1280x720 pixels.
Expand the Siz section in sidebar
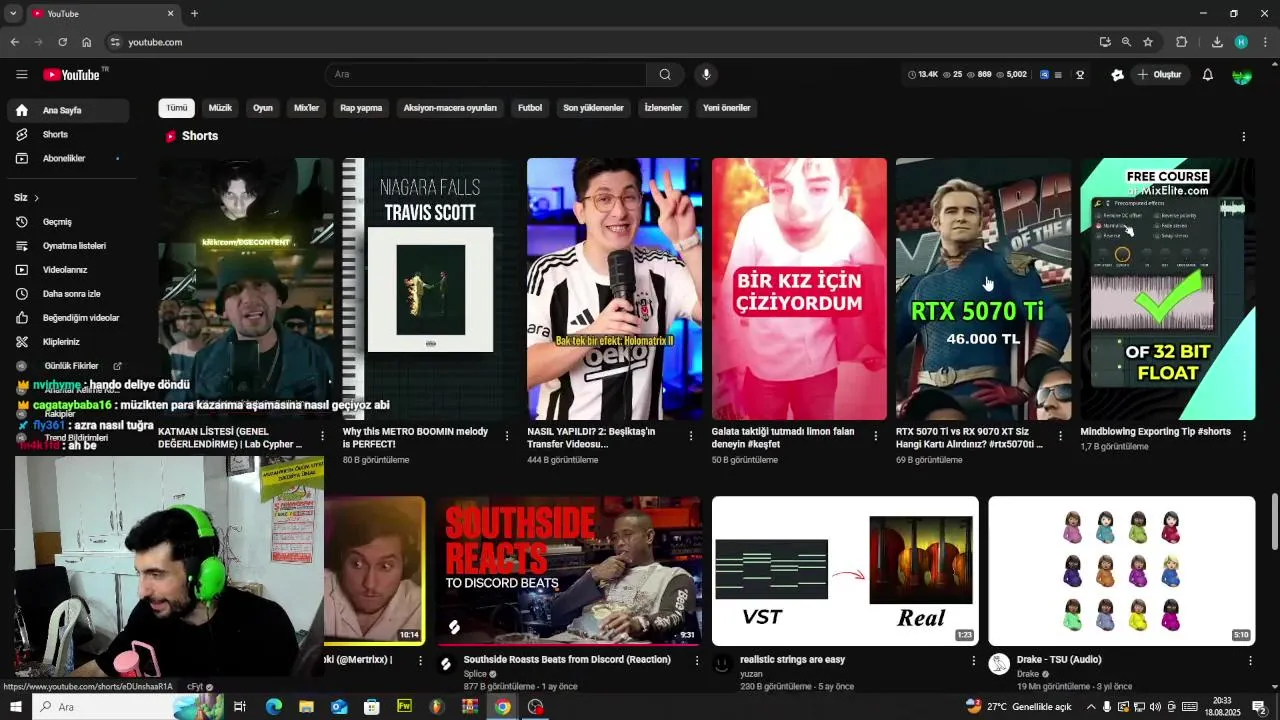point(27,198)
